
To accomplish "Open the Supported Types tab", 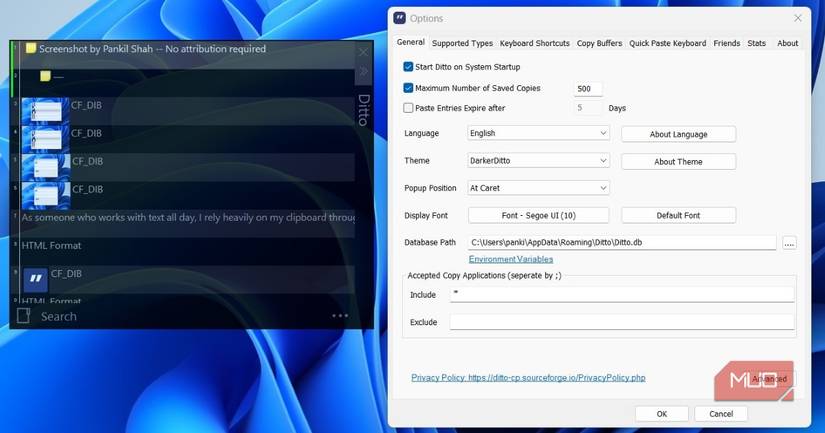I will click(462, 43).
